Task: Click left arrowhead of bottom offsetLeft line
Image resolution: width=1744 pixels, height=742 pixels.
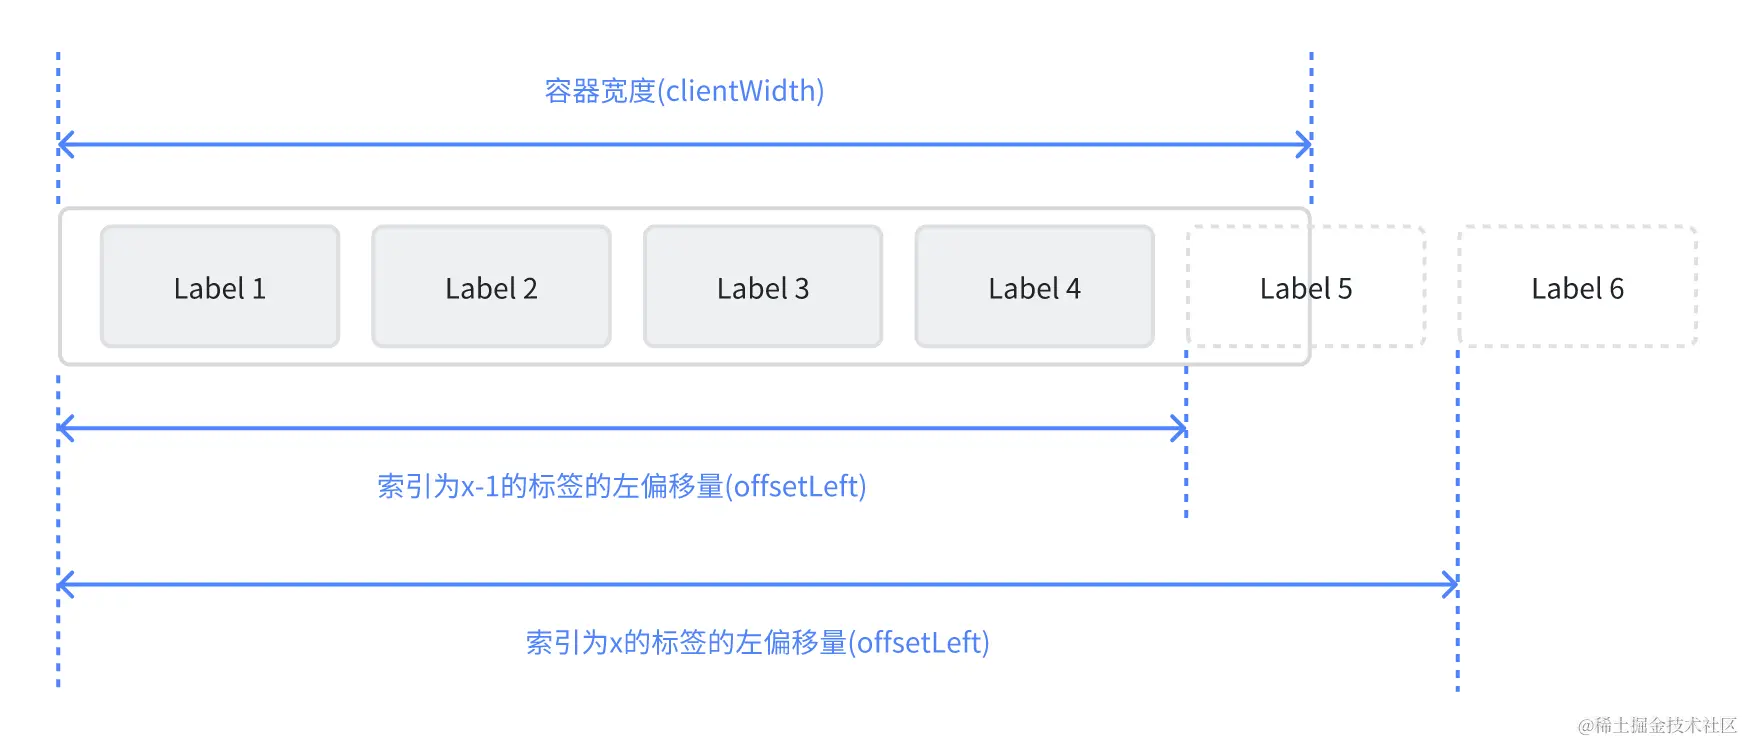Action: [x=66, y=585]
